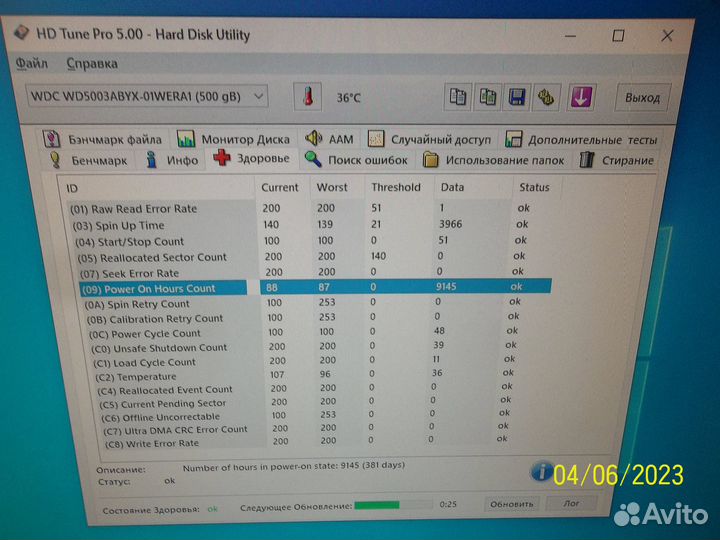The width and height of the screenshot is (720, 540).
Task: Click the Выход button
Action: (643, 98)
